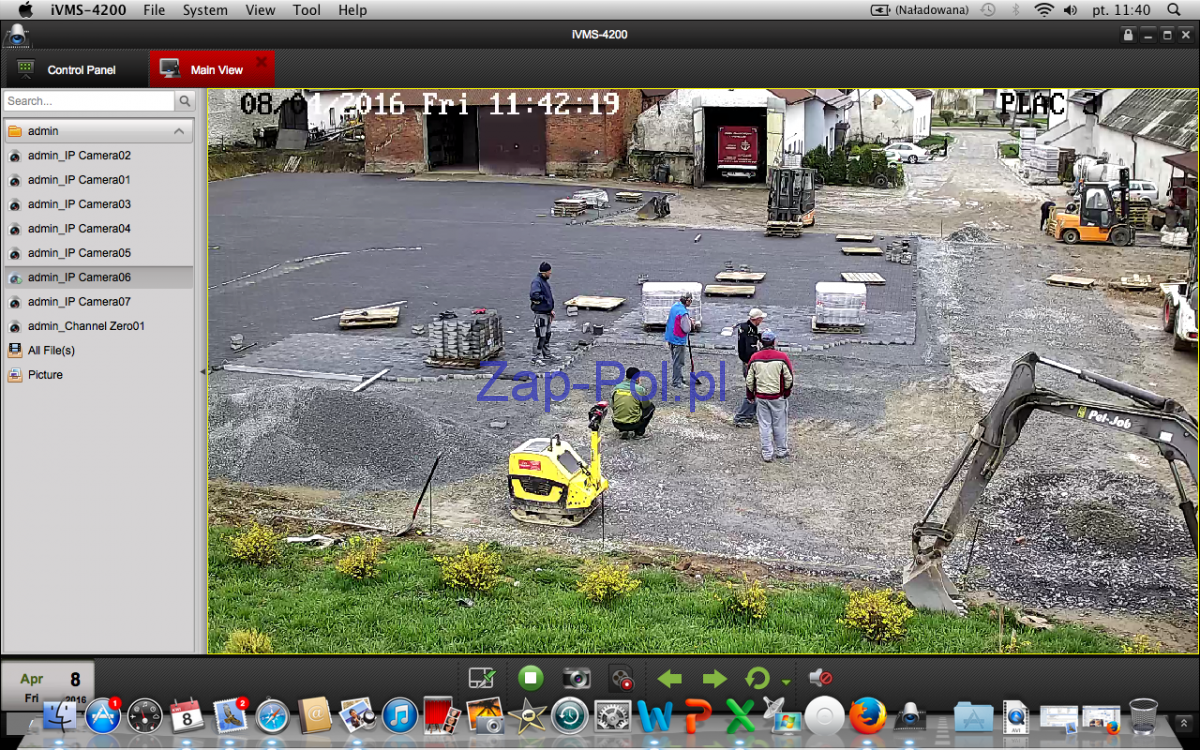Image resolution: width=1200 pixels, height=750 pixels.
Task: Open the dropdown arrow beside the auto-switch icon
Action: (x=786, y=682)
